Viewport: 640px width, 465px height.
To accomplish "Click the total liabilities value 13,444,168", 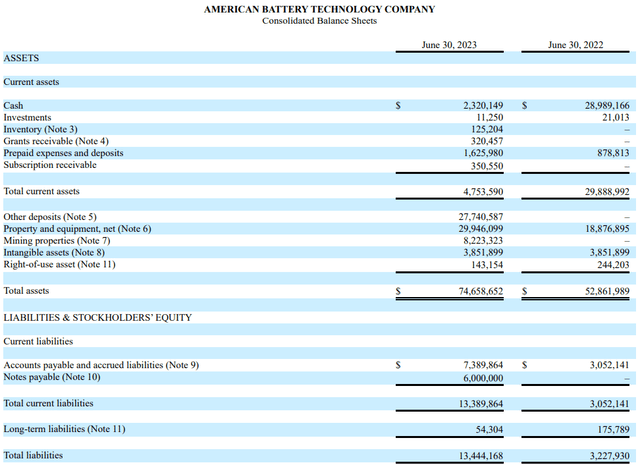I will click(x=481, y=456).
